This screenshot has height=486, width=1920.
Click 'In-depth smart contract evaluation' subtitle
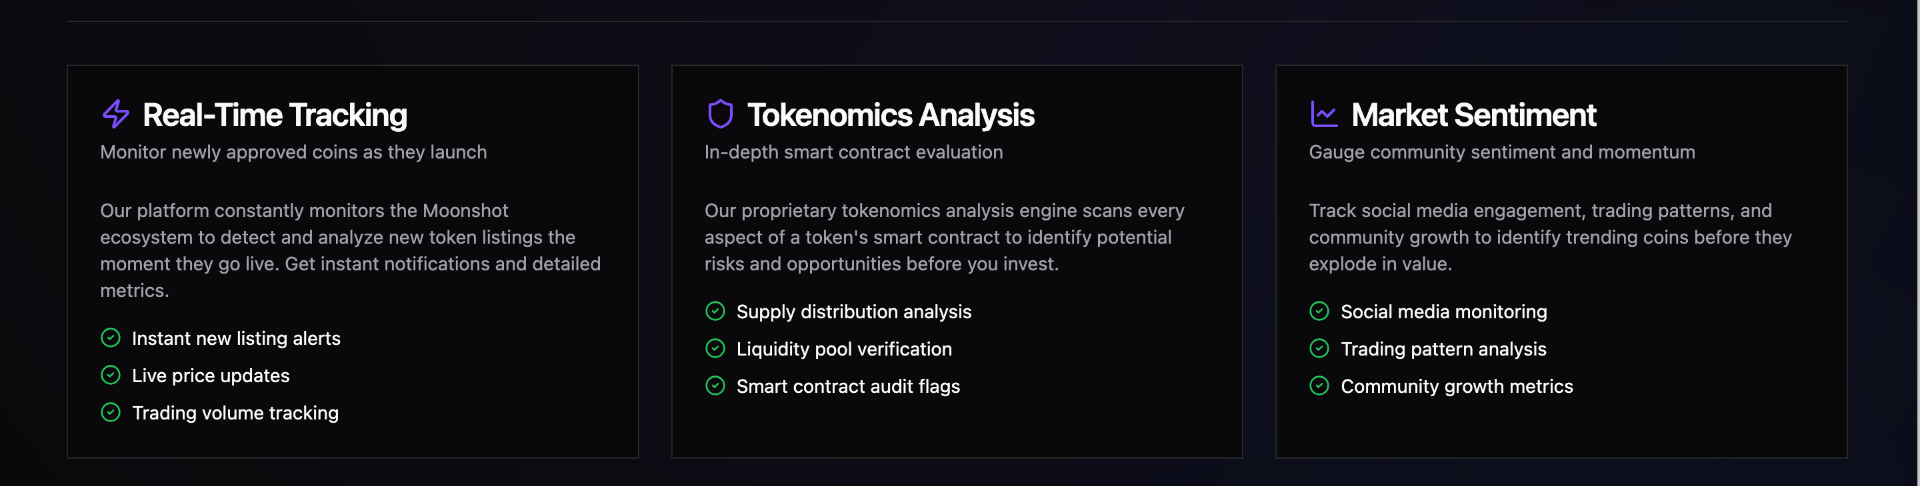(x=853, y=152)
